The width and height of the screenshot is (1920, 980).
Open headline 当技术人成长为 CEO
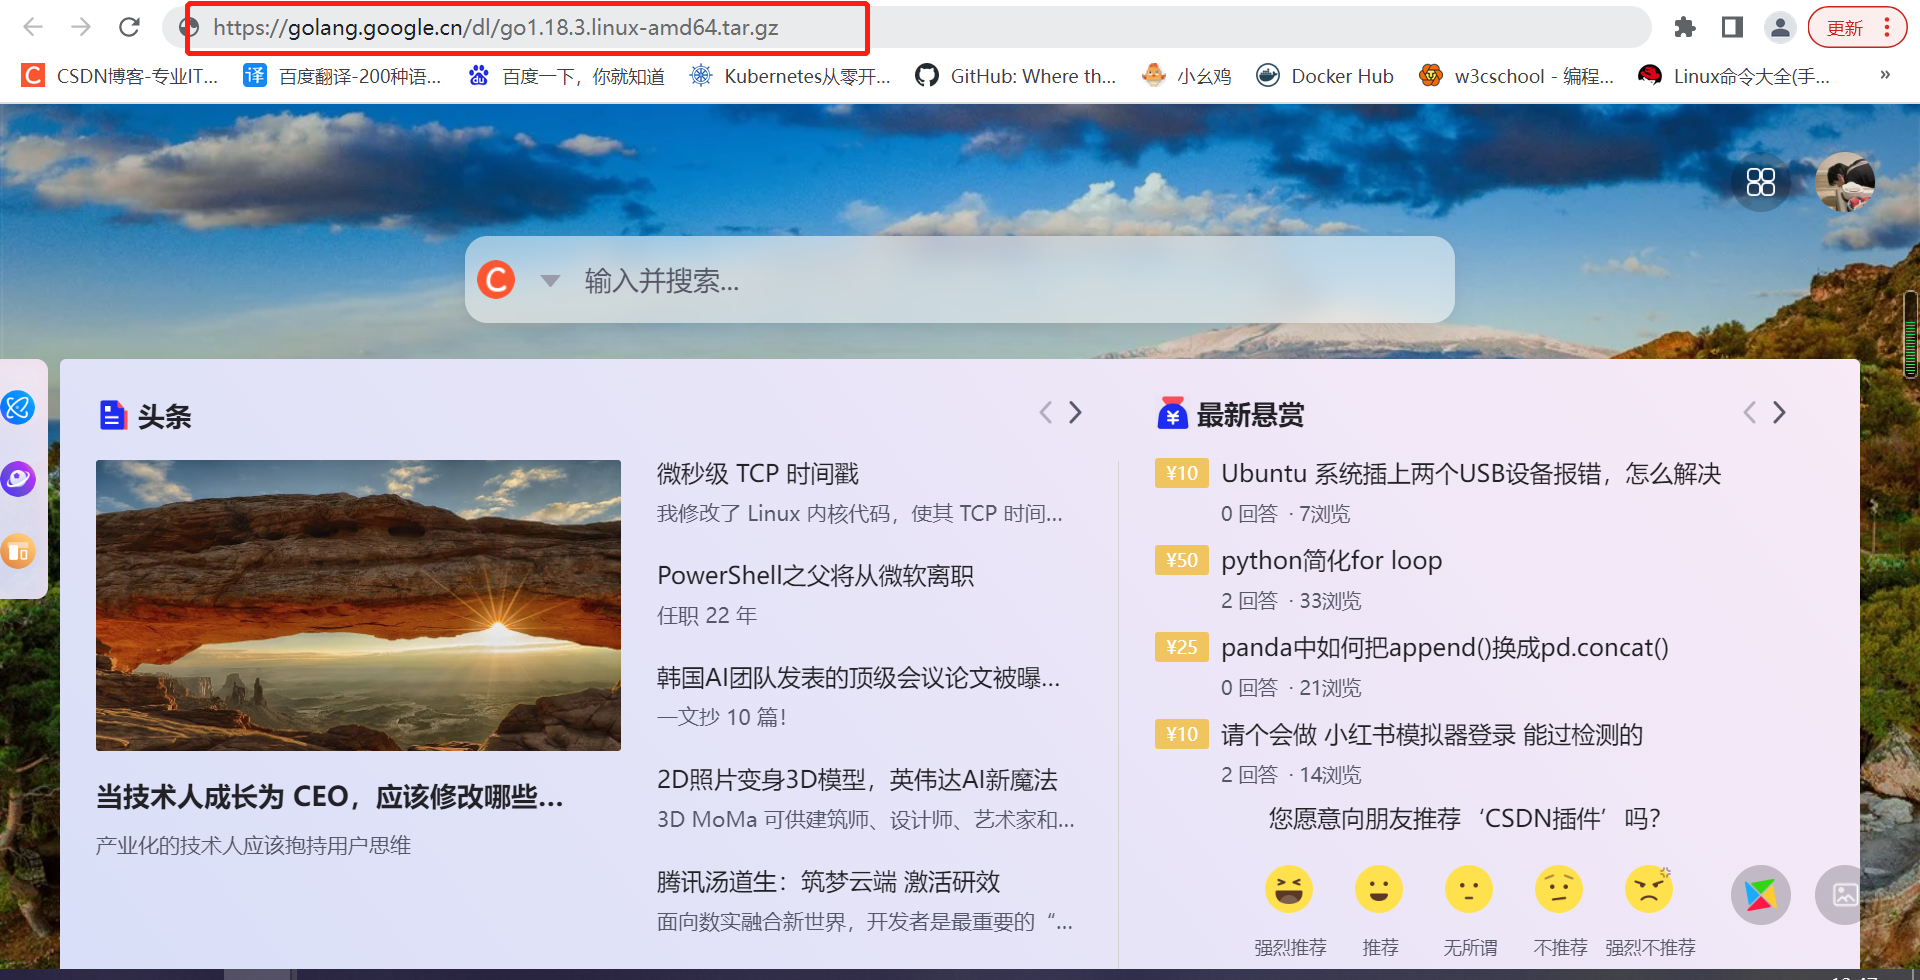(x=330, y=797)
